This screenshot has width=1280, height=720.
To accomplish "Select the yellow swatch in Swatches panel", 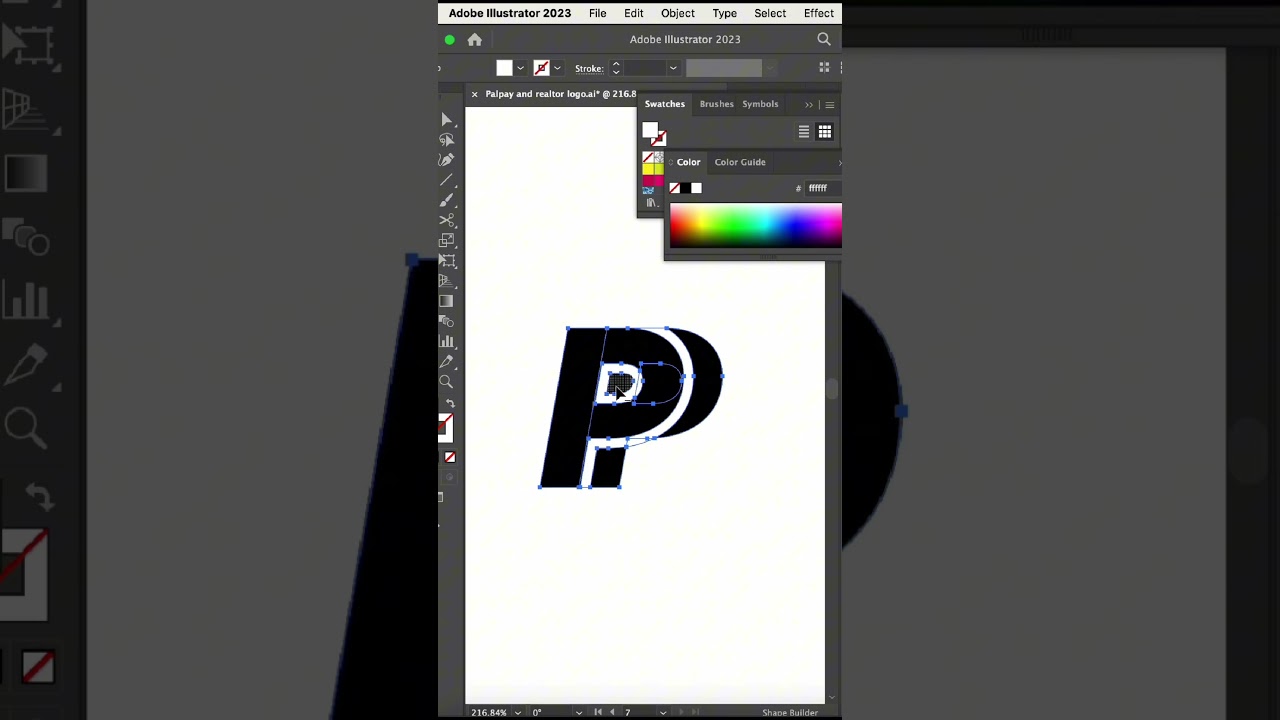I will (648, 169).
